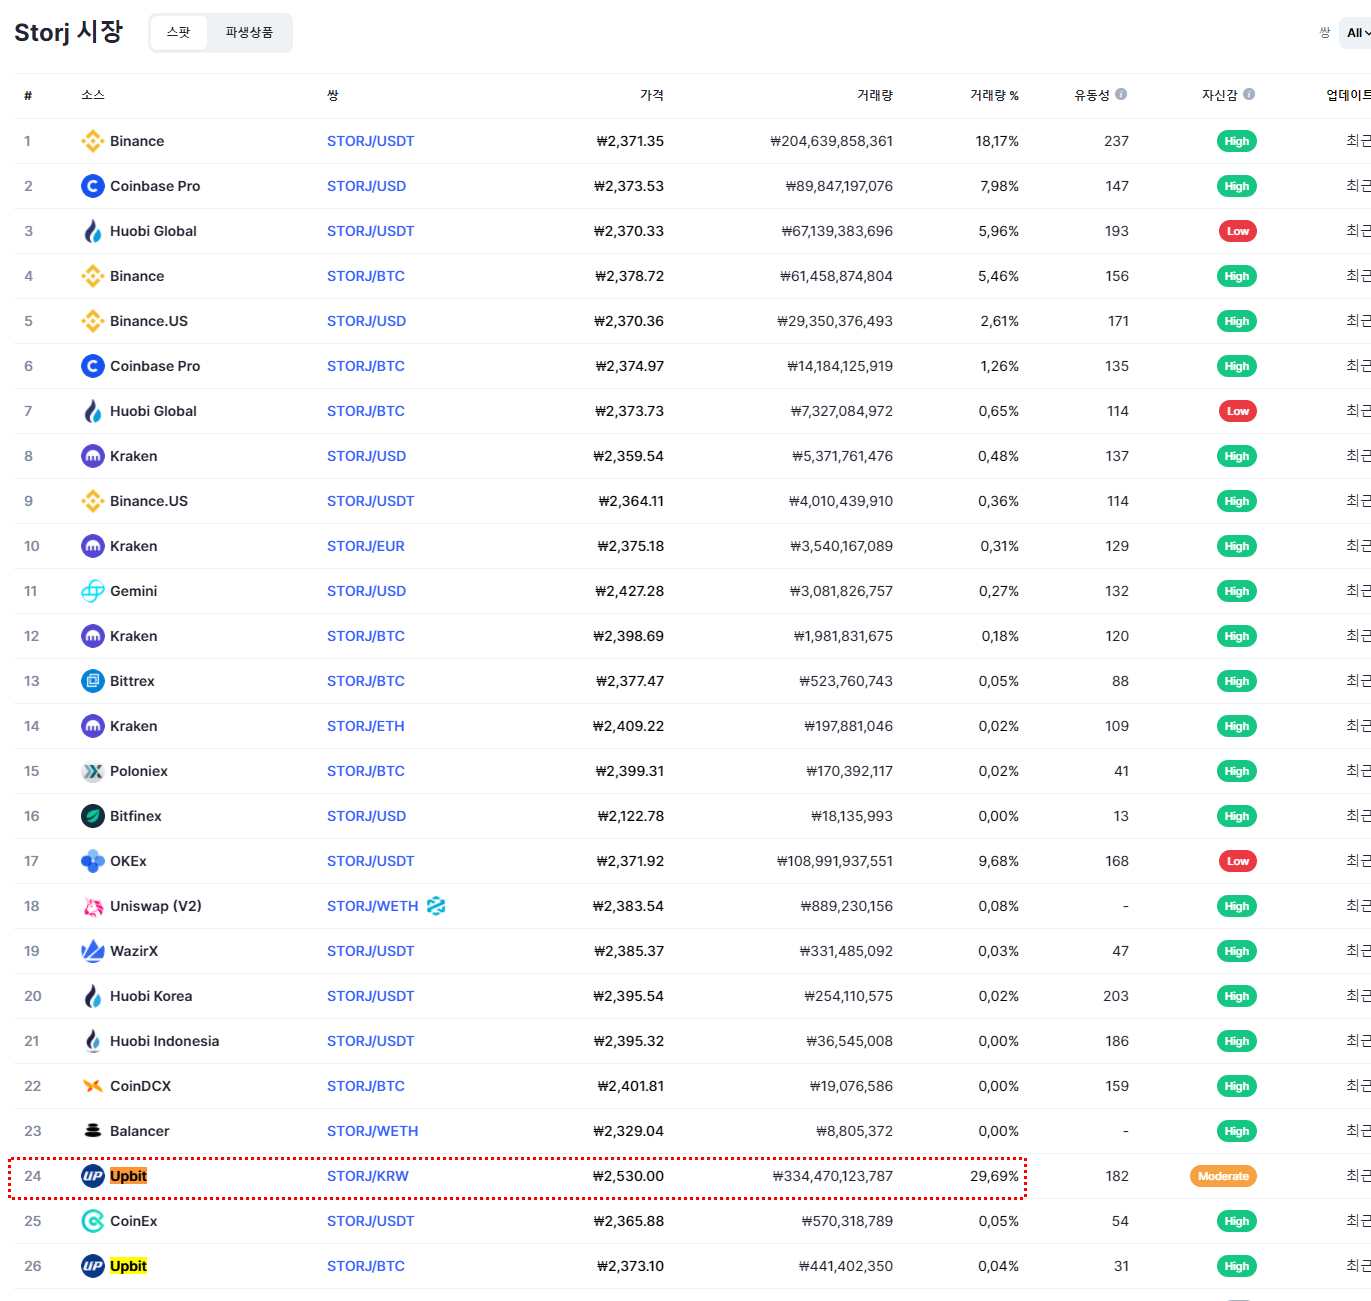Screen dimensions: 1371x1301
Task: Click the Huobi Korea logo in row 20
Action: pyautogui.click(x=93, y=996)
